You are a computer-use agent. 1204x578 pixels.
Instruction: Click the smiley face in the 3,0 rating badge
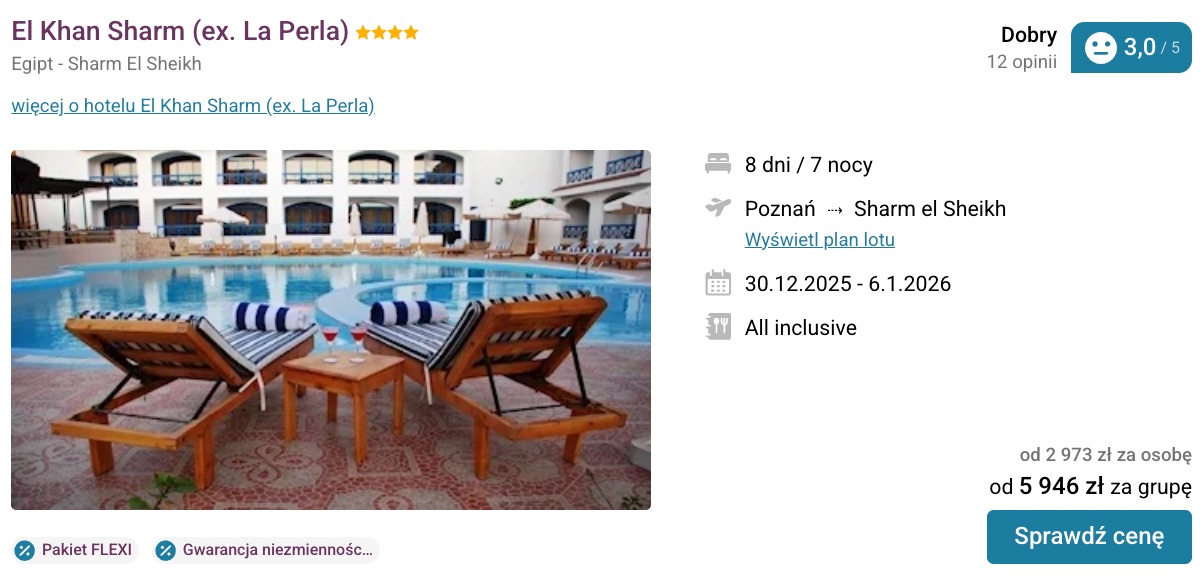(x=1102, y=46)
